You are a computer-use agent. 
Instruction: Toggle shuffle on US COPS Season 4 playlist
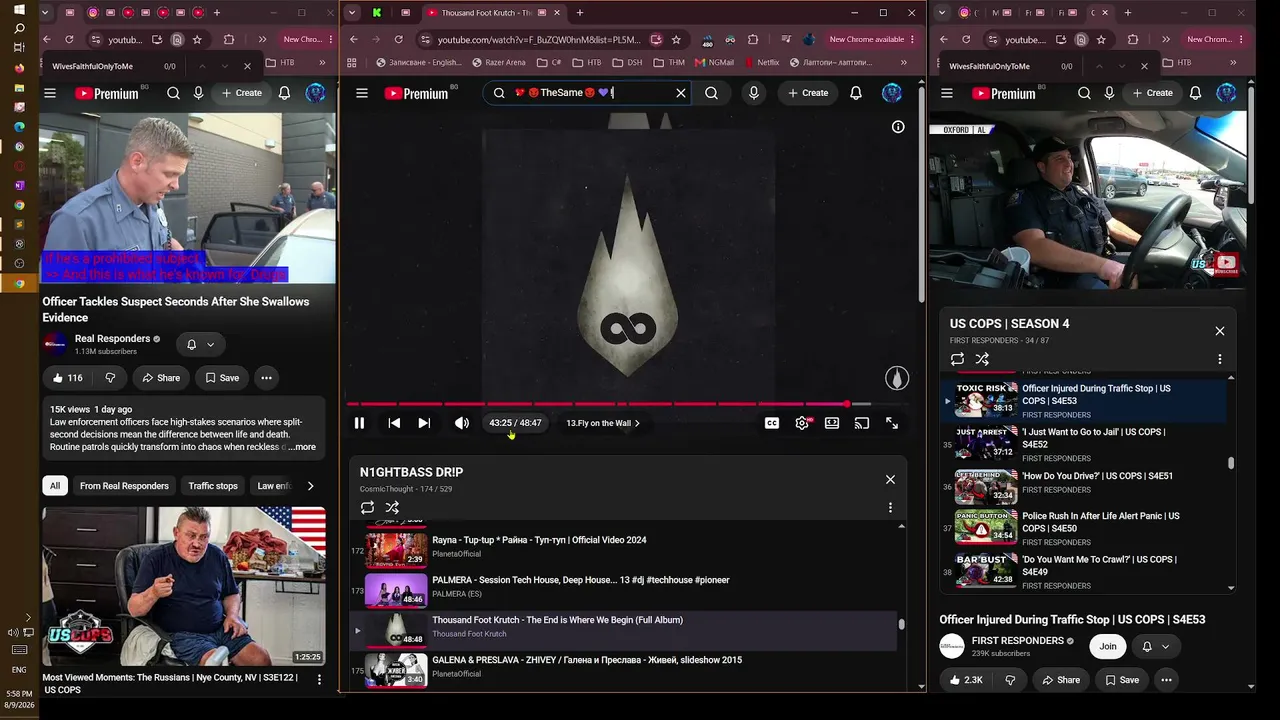coord(982,359)
